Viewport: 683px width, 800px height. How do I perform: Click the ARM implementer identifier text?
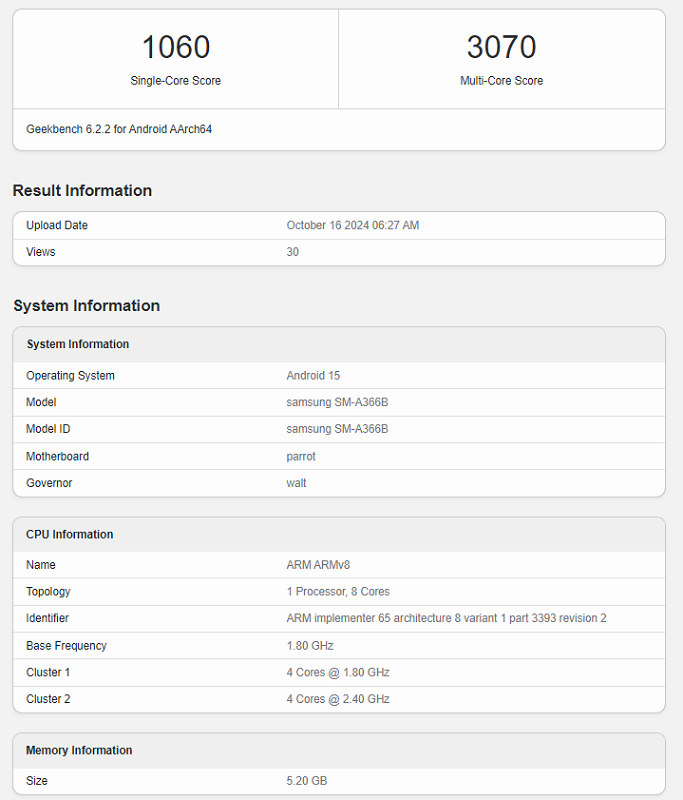[x=446, y=619]
